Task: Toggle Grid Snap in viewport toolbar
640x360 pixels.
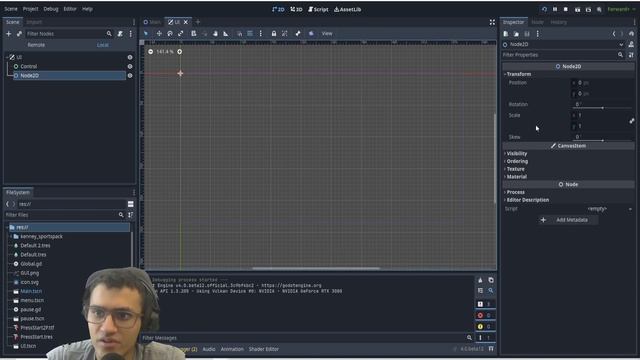Action: pyautogui.click(x=250, y=33)
